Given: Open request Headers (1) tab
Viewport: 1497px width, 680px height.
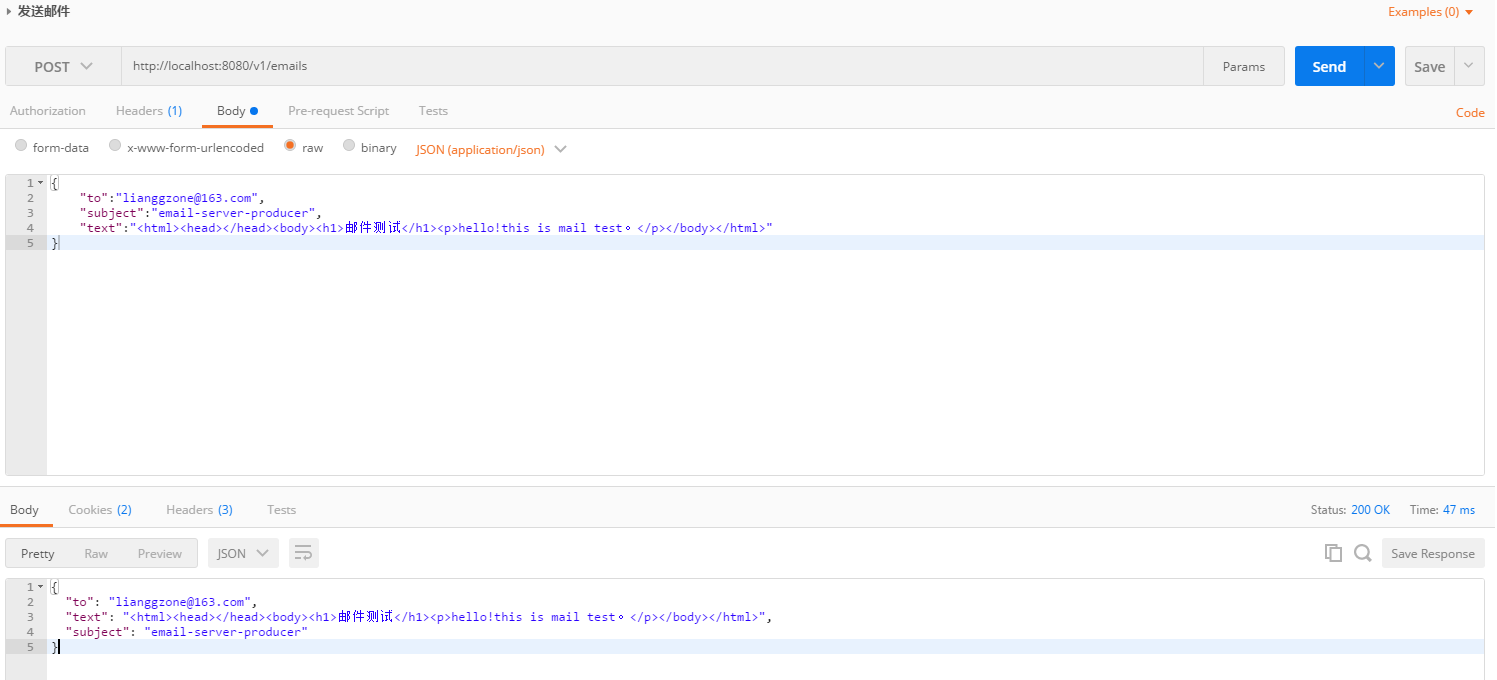Looking at the screenshot, I should pos(149,111).
